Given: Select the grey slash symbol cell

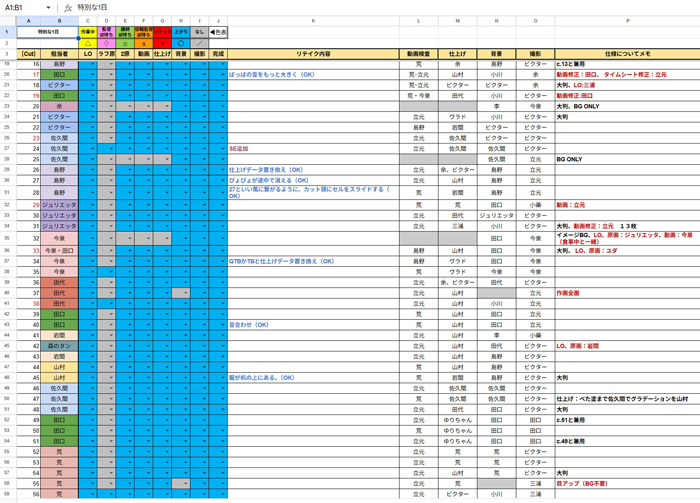Looking at the screenshot, I should point(200,43).
